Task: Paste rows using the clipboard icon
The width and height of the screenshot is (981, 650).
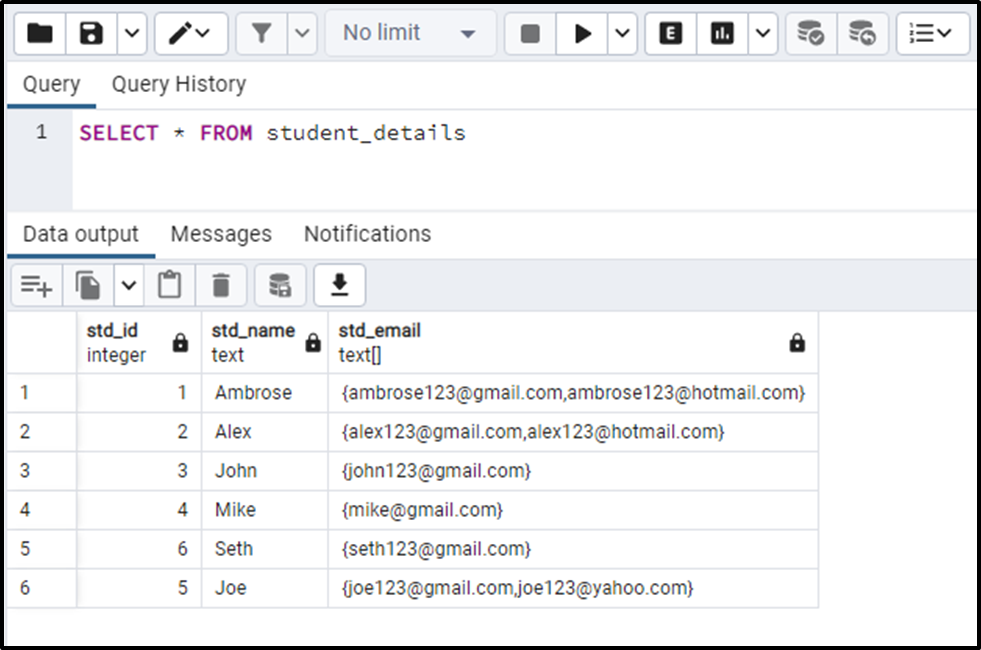Action: point(170,285)
